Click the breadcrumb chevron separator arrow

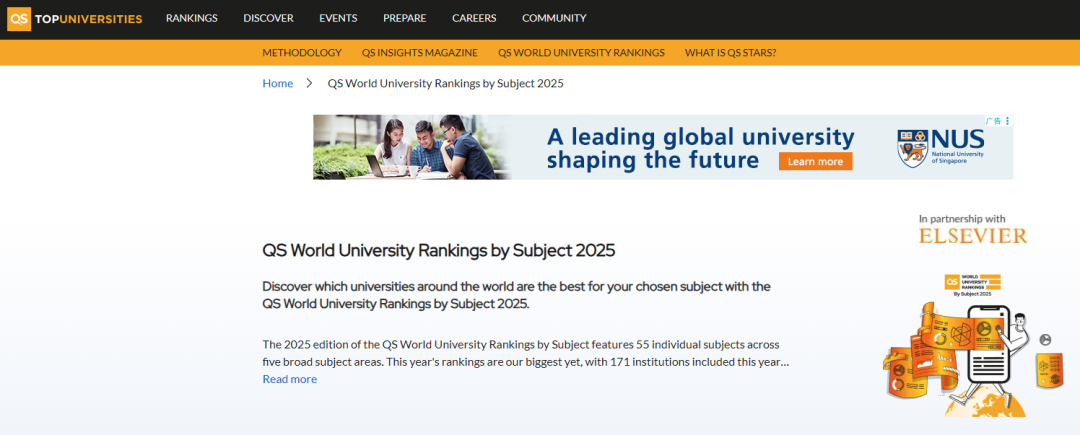310,83
